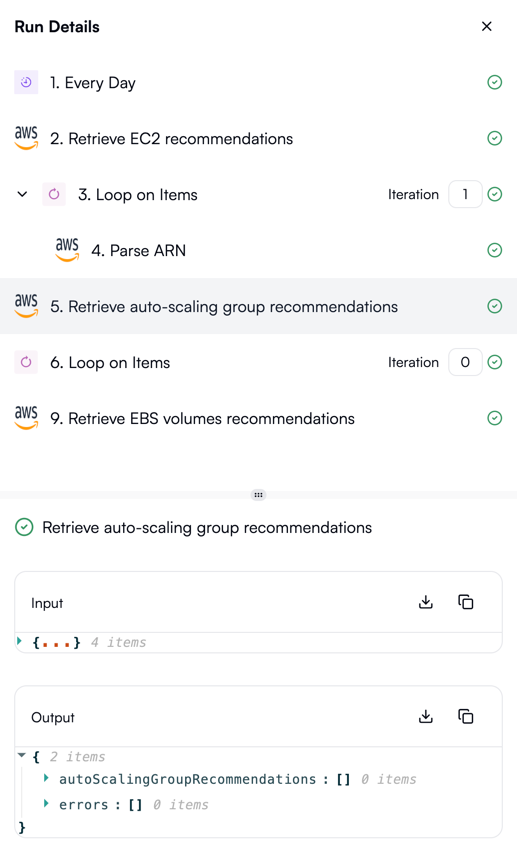517x860 pixels.
Task: Select step 3. Loop on Items
Action: [x=258, y=194]
